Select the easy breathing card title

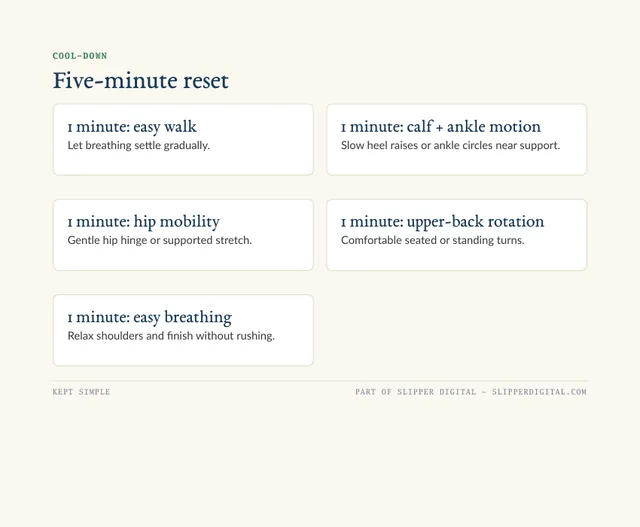click(x=150, y=317)
